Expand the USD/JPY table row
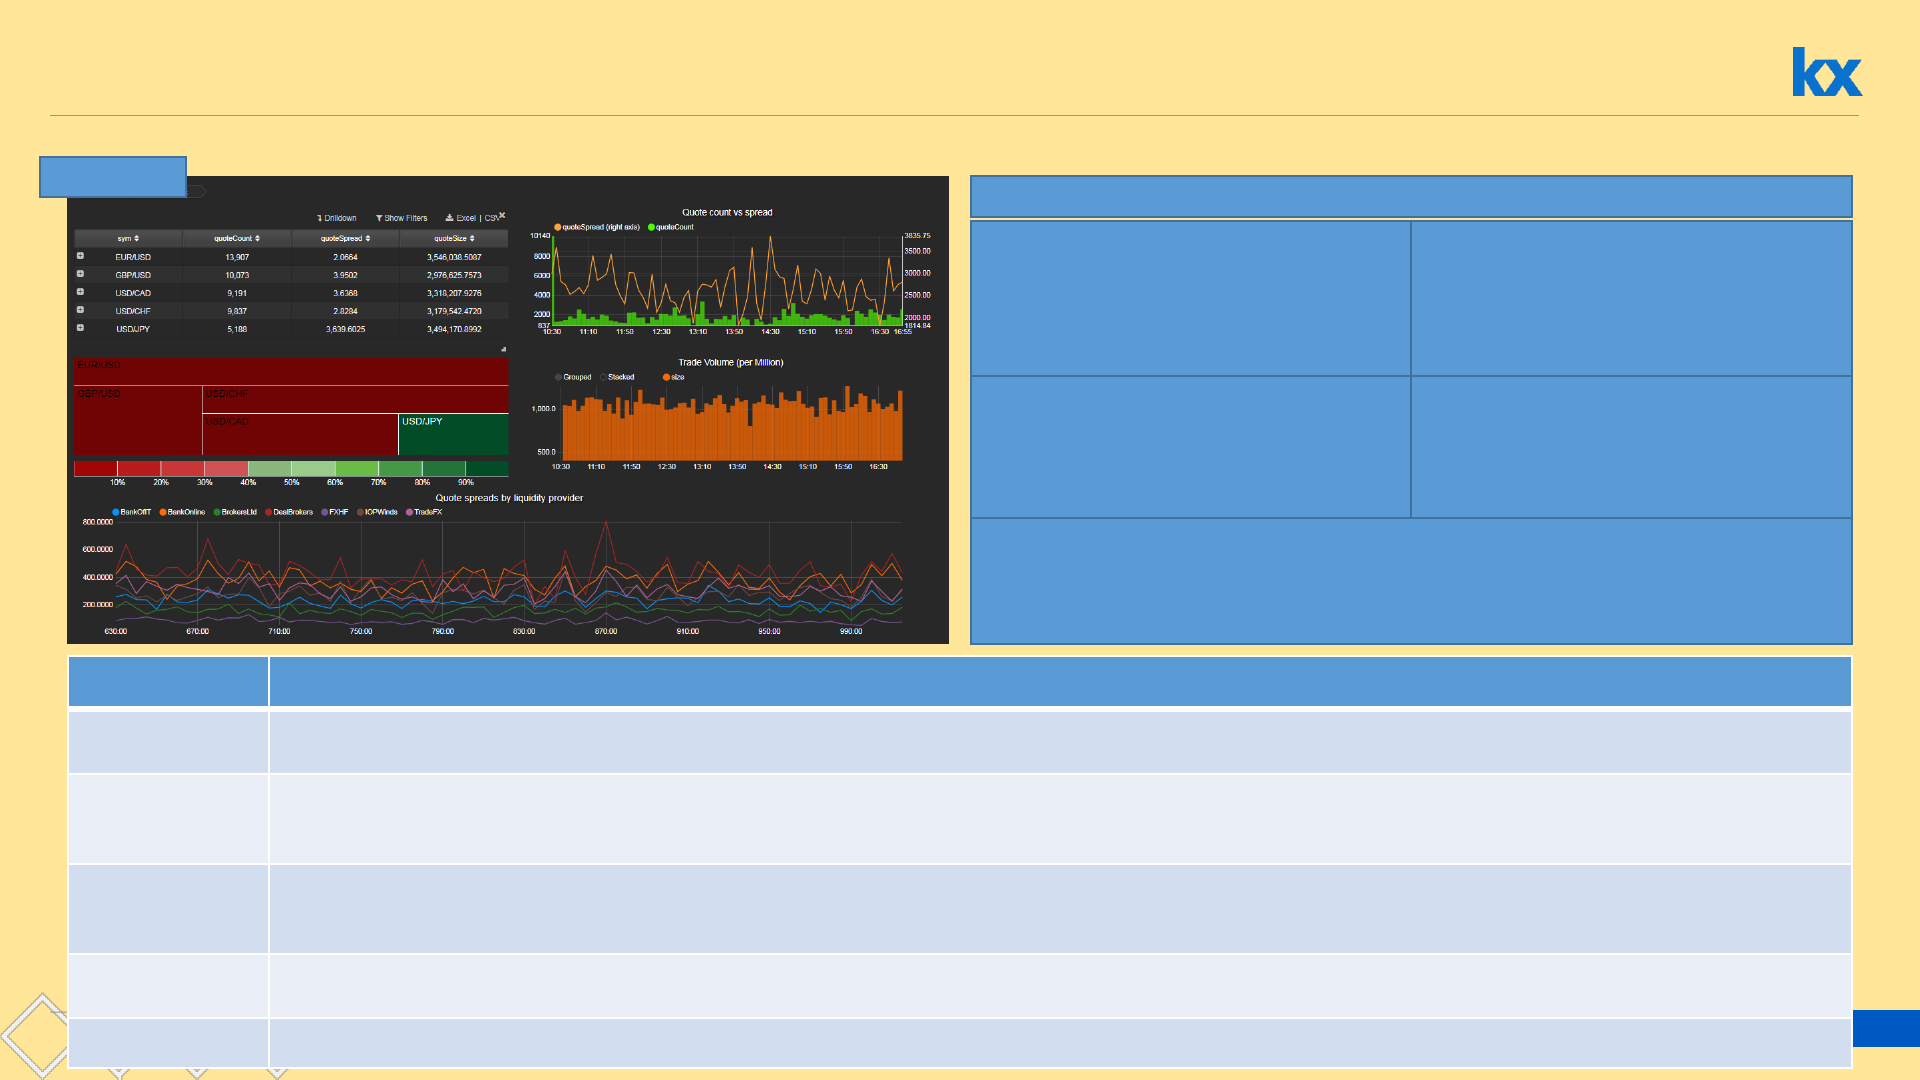The image size is (1920, 1080). click(80, 328)
